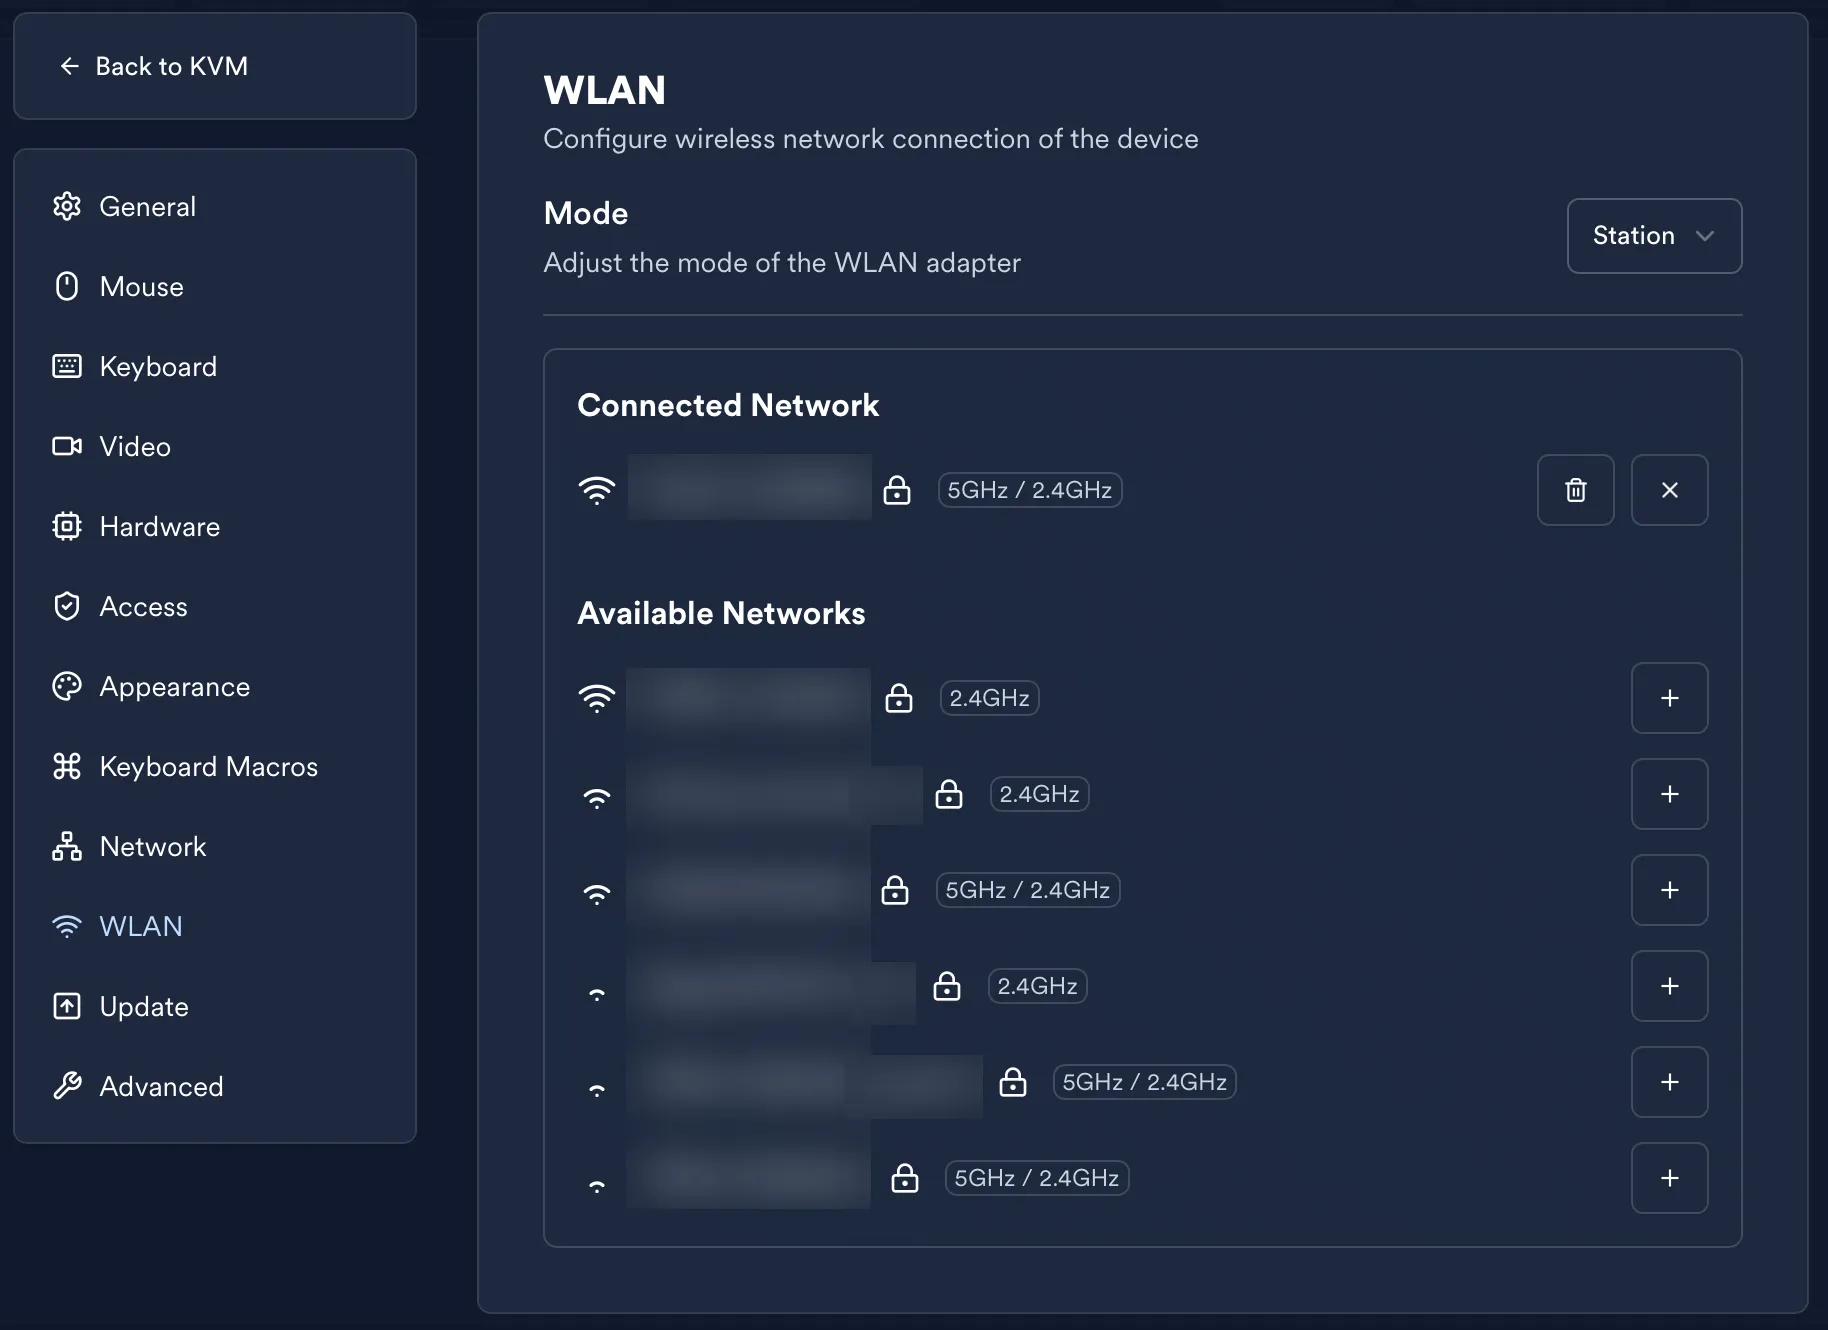
Task: Click the Network topology icon
Action: click(x=67, y=846)
